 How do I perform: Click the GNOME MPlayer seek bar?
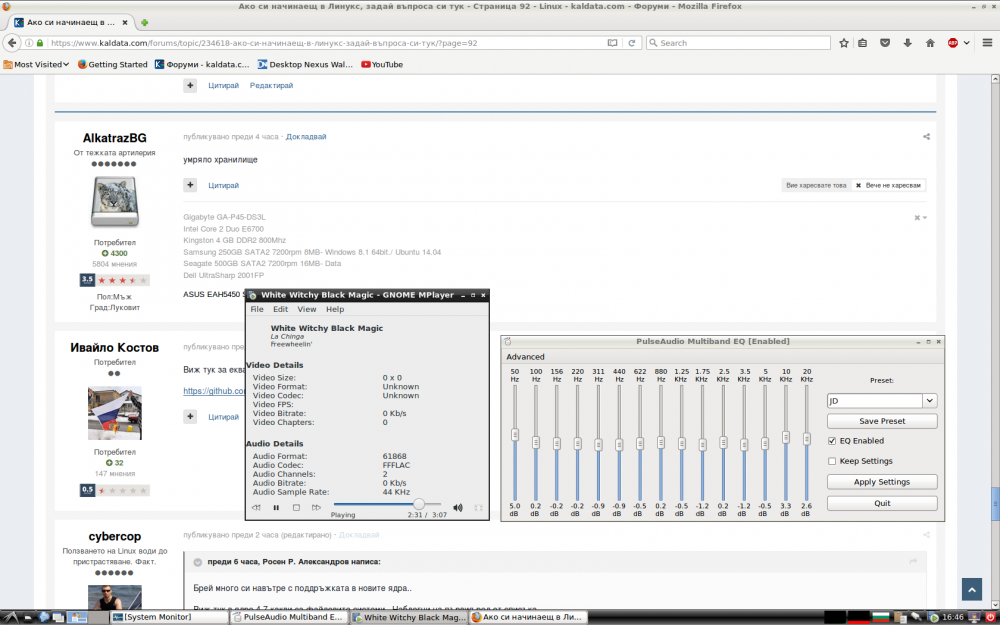(x=386, y=504)
